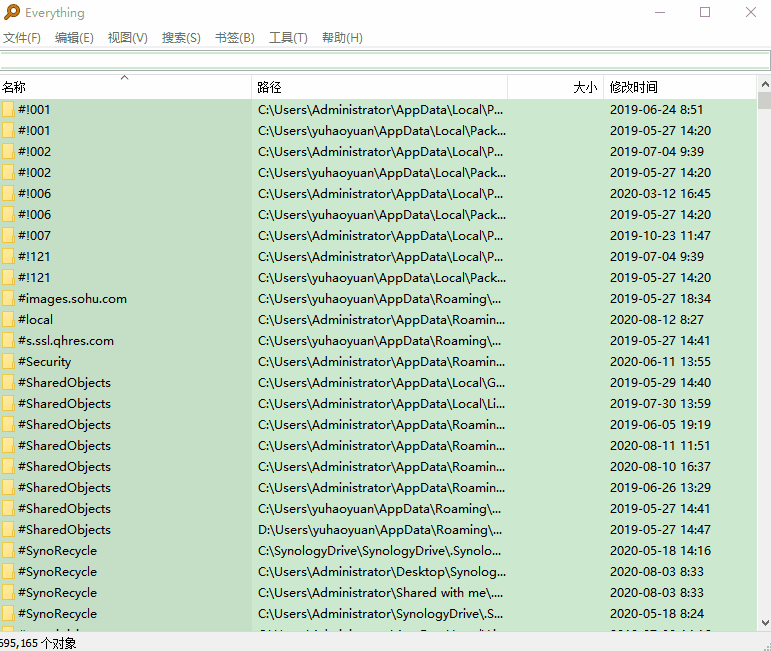
Task: Select #s.ssl.qhres.com folder name
Action: 66,340
